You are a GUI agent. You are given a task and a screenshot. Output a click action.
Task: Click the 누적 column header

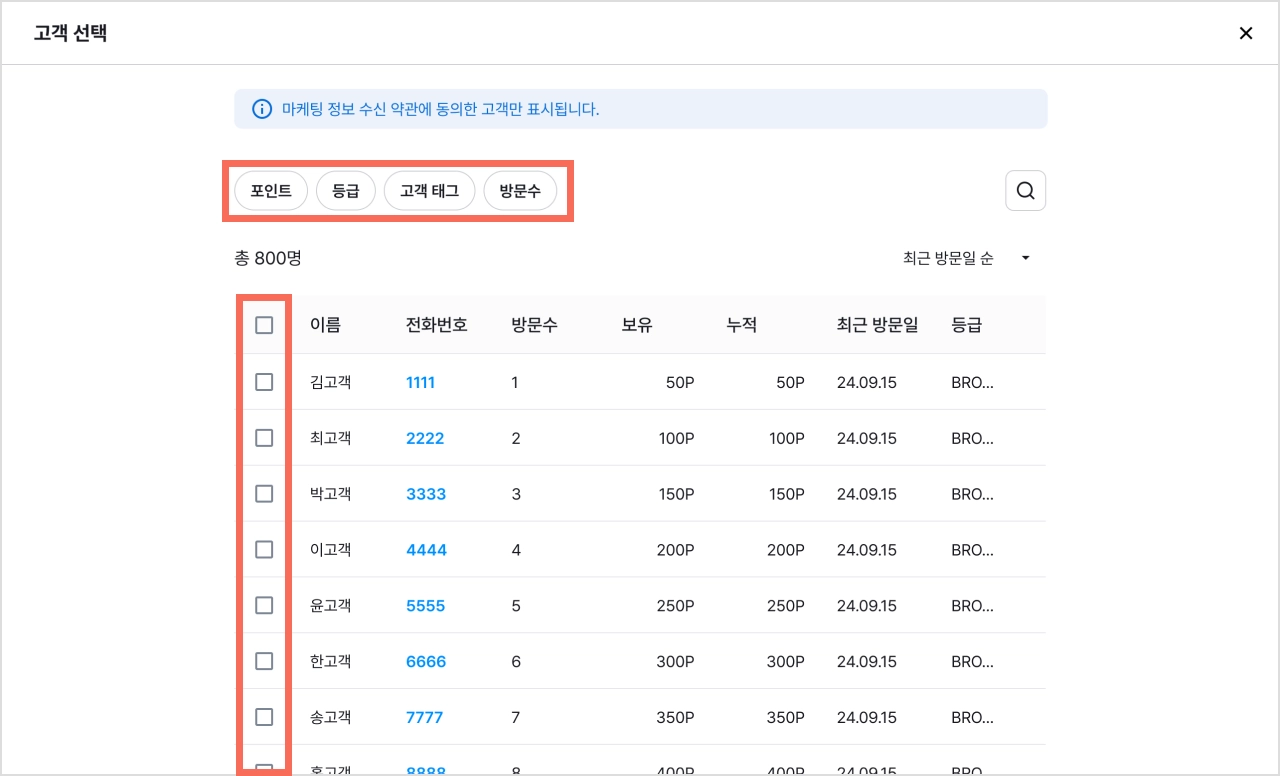742,325
